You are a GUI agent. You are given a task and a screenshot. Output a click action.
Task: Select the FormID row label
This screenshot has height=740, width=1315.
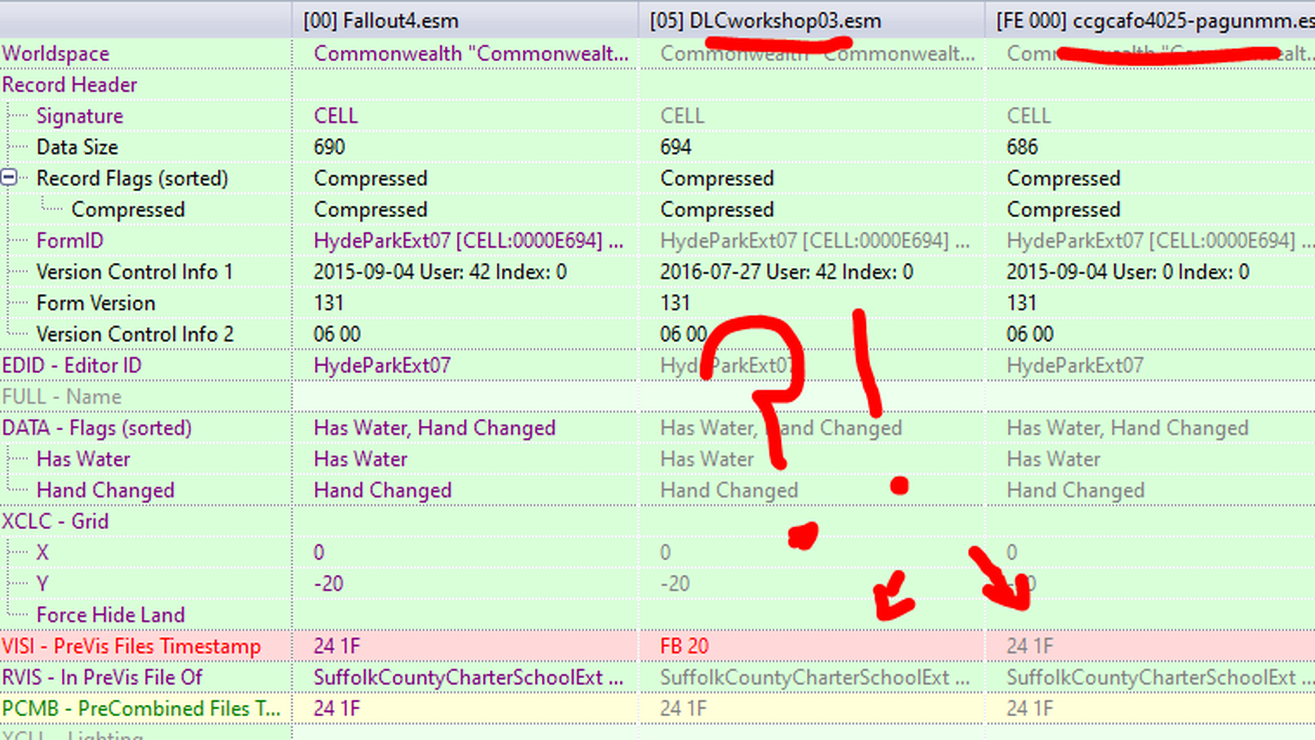pyautogui.click(x=69, y=241)
